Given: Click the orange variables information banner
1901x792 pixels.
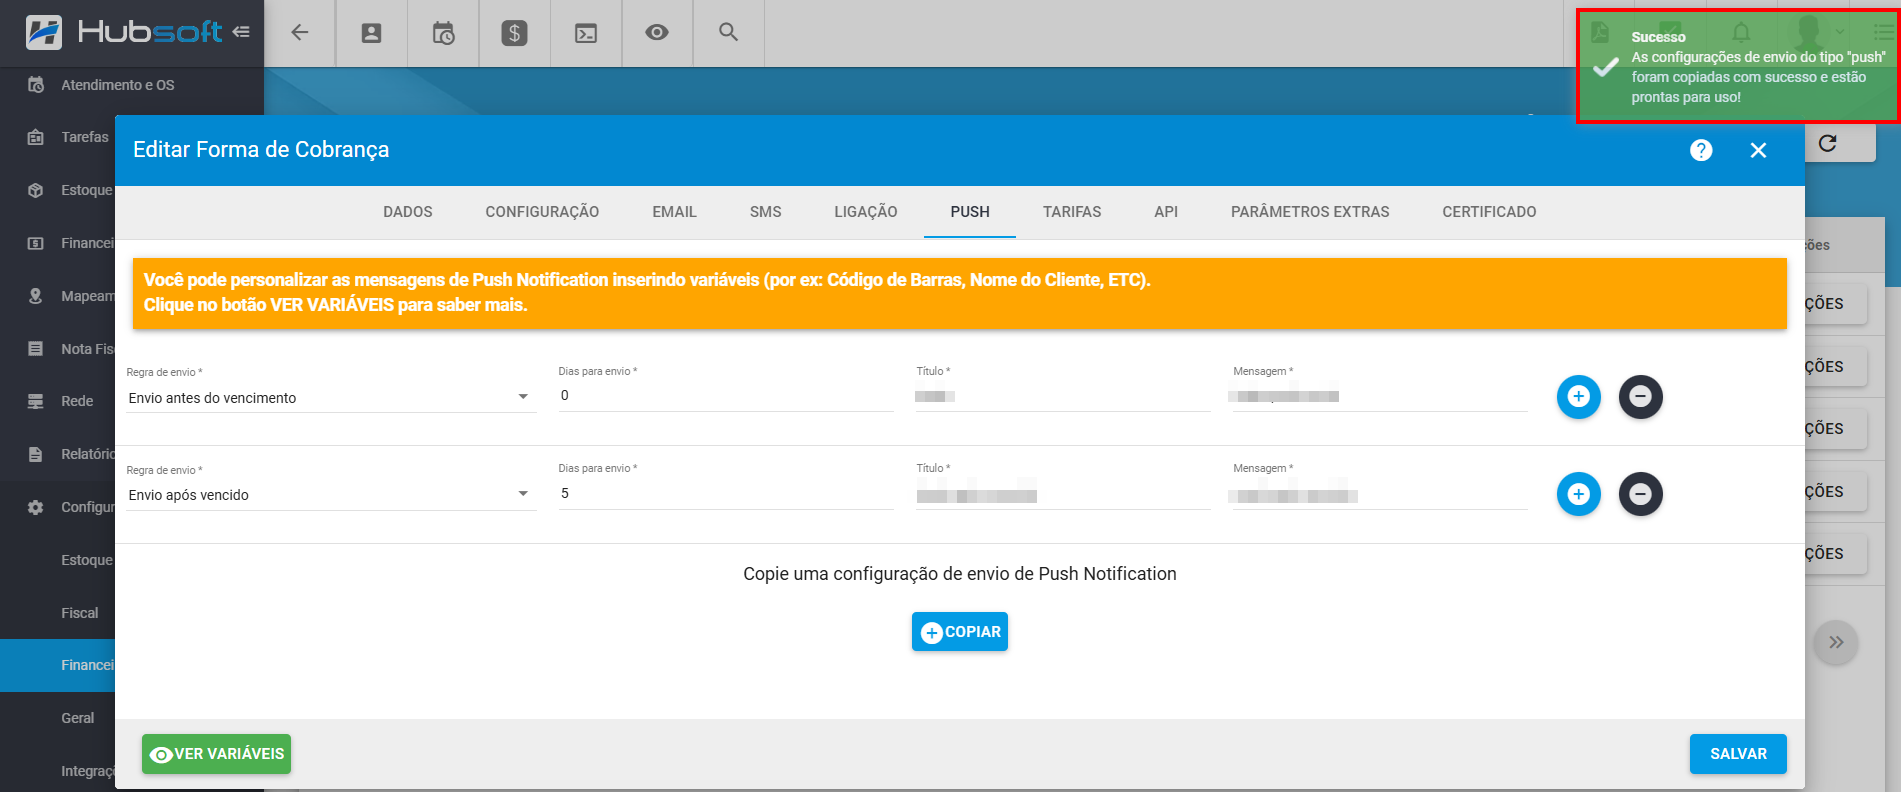Looking at the screenshot, I should 960,293.
